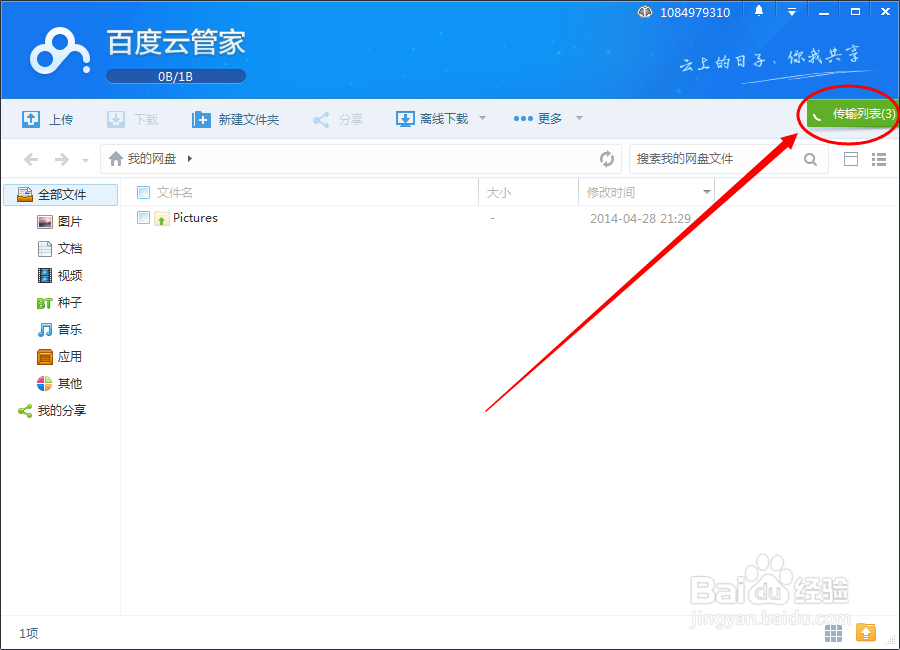Switch to 我的分享 (My Shares)
Viewport: 900px width, 650px height.
coord(60,410)
